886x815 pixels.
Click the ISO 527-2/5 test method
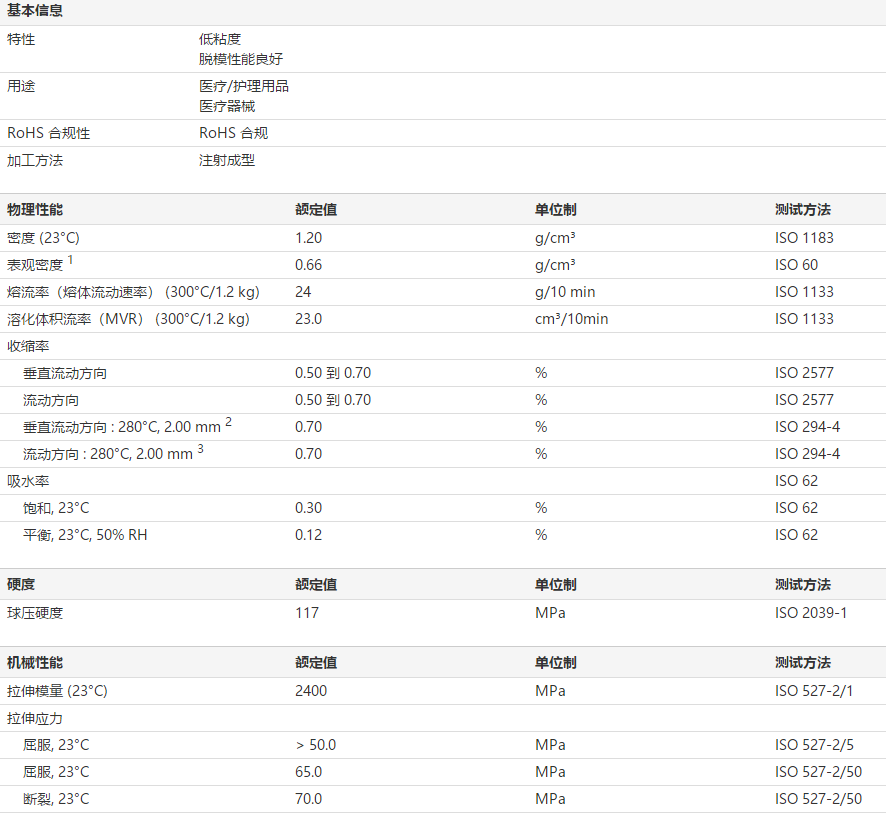coord(814,745)
